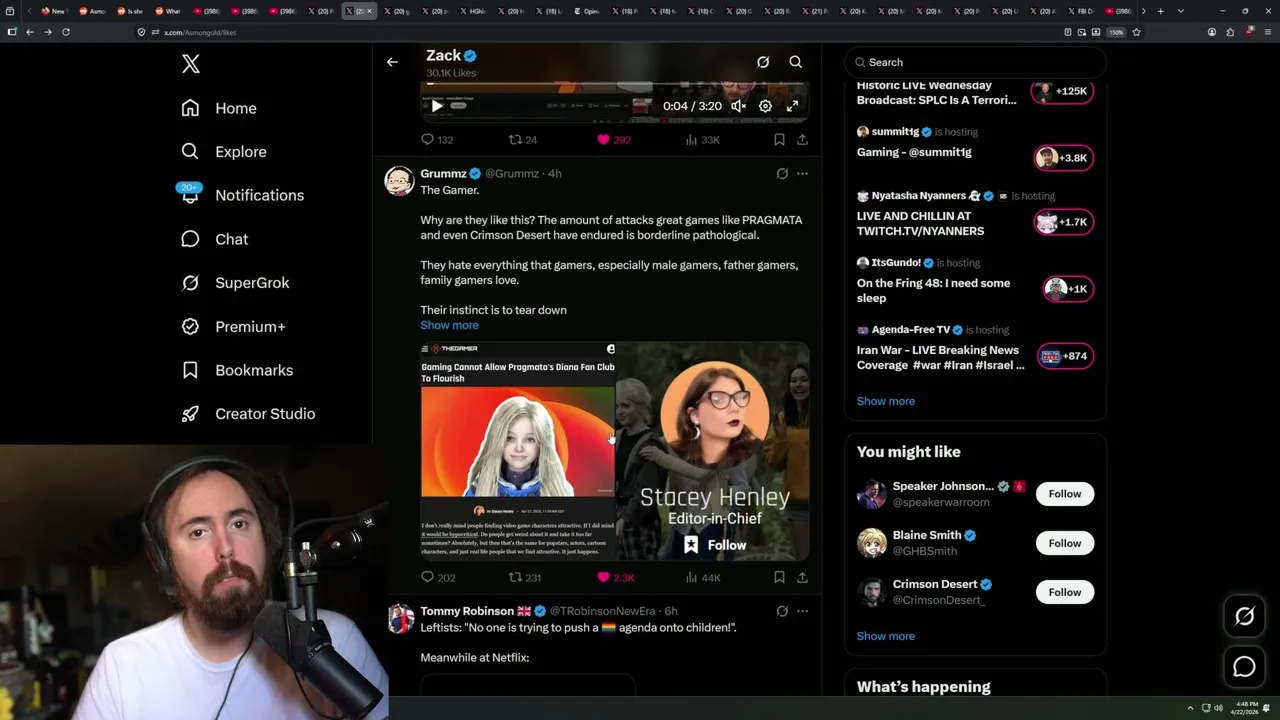
Task: Click the Grok icon in Zack header
Action: 763,62
